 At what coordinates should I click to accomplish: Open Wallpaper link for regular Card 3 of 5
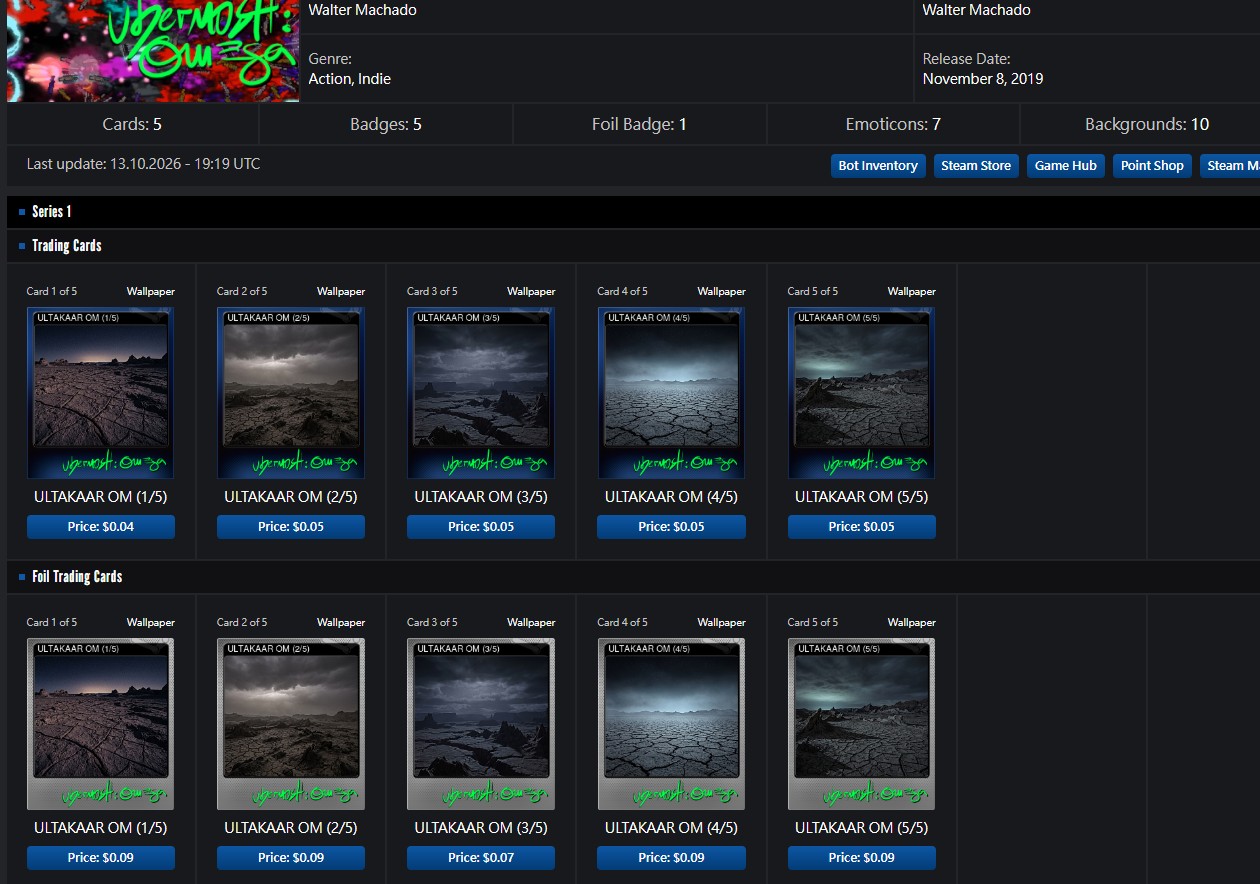point(531,292)
